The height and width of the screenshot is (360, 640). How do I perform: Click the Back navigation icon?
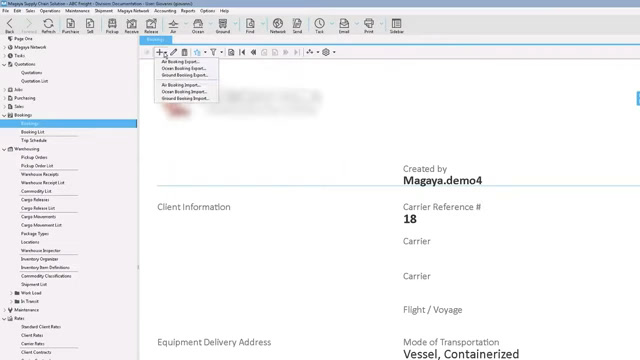click(9, 24)
